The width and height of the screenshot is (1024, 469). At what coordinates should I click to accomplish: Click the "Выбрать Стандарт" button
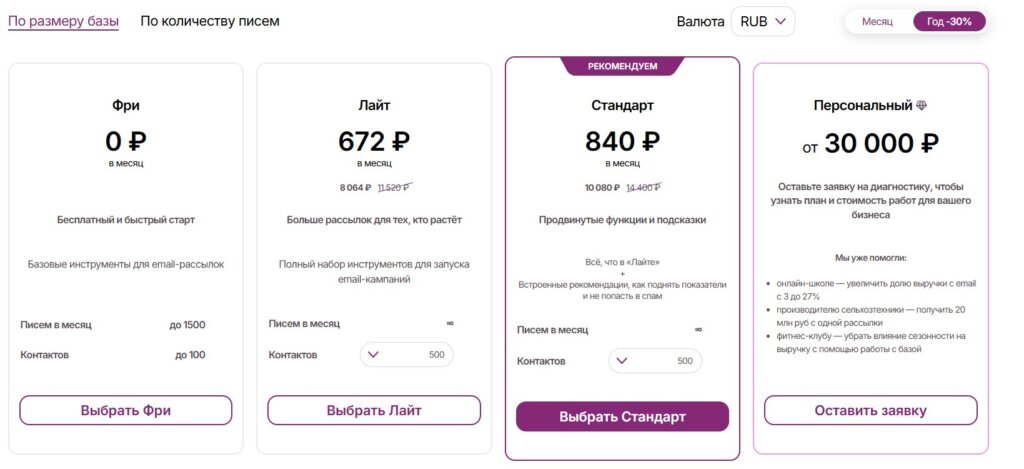coord(622,416)
